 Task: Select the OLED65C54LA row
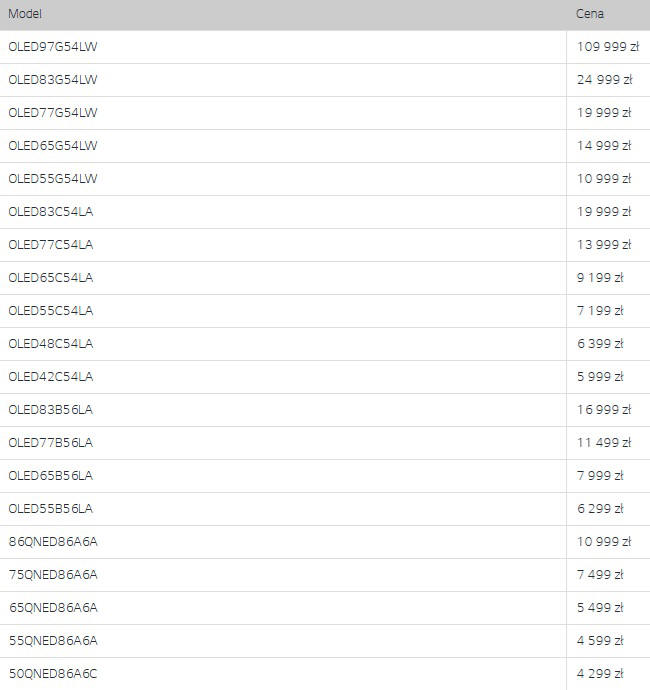point(325,278)
